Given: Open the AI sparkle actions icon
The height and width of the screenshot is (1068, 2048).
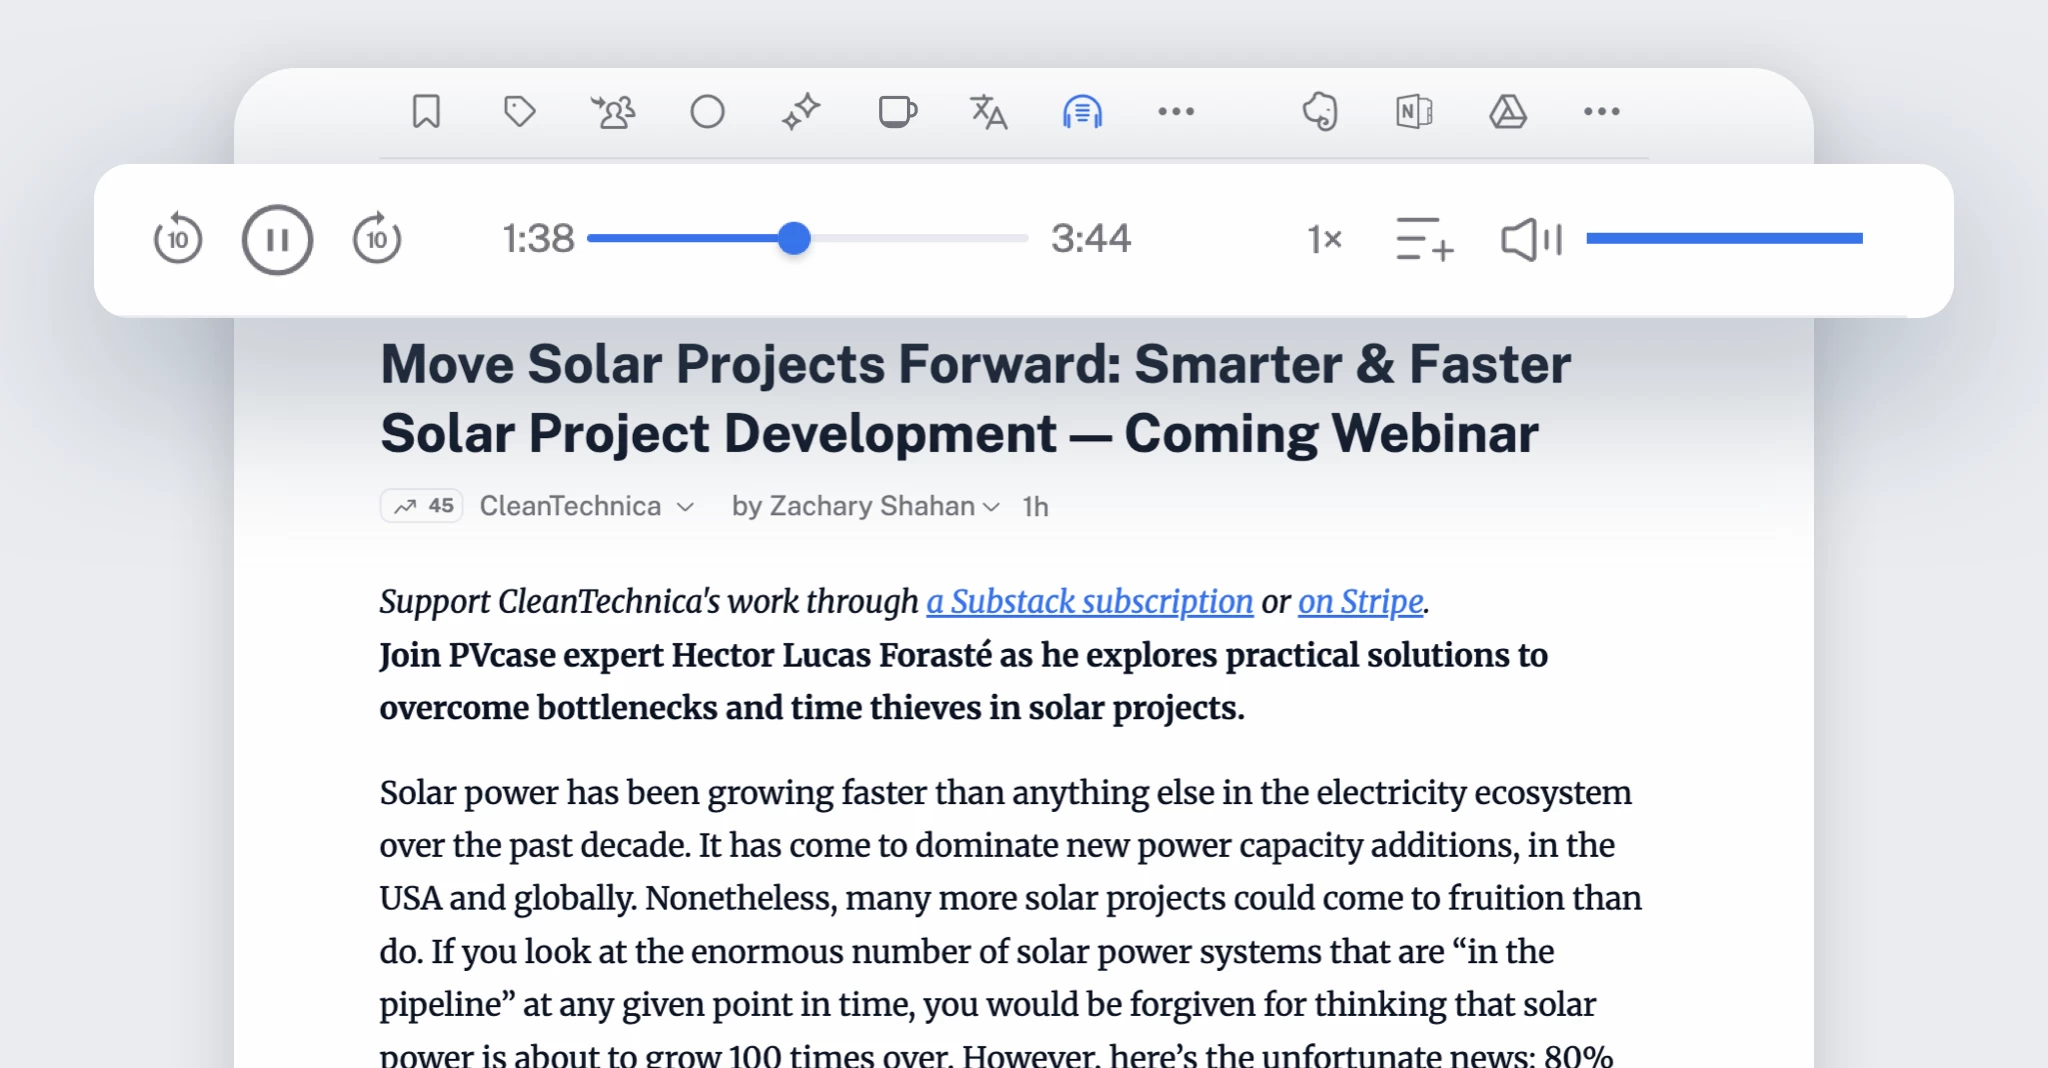Looking at the screenshot, I should [x=801, y=111].
